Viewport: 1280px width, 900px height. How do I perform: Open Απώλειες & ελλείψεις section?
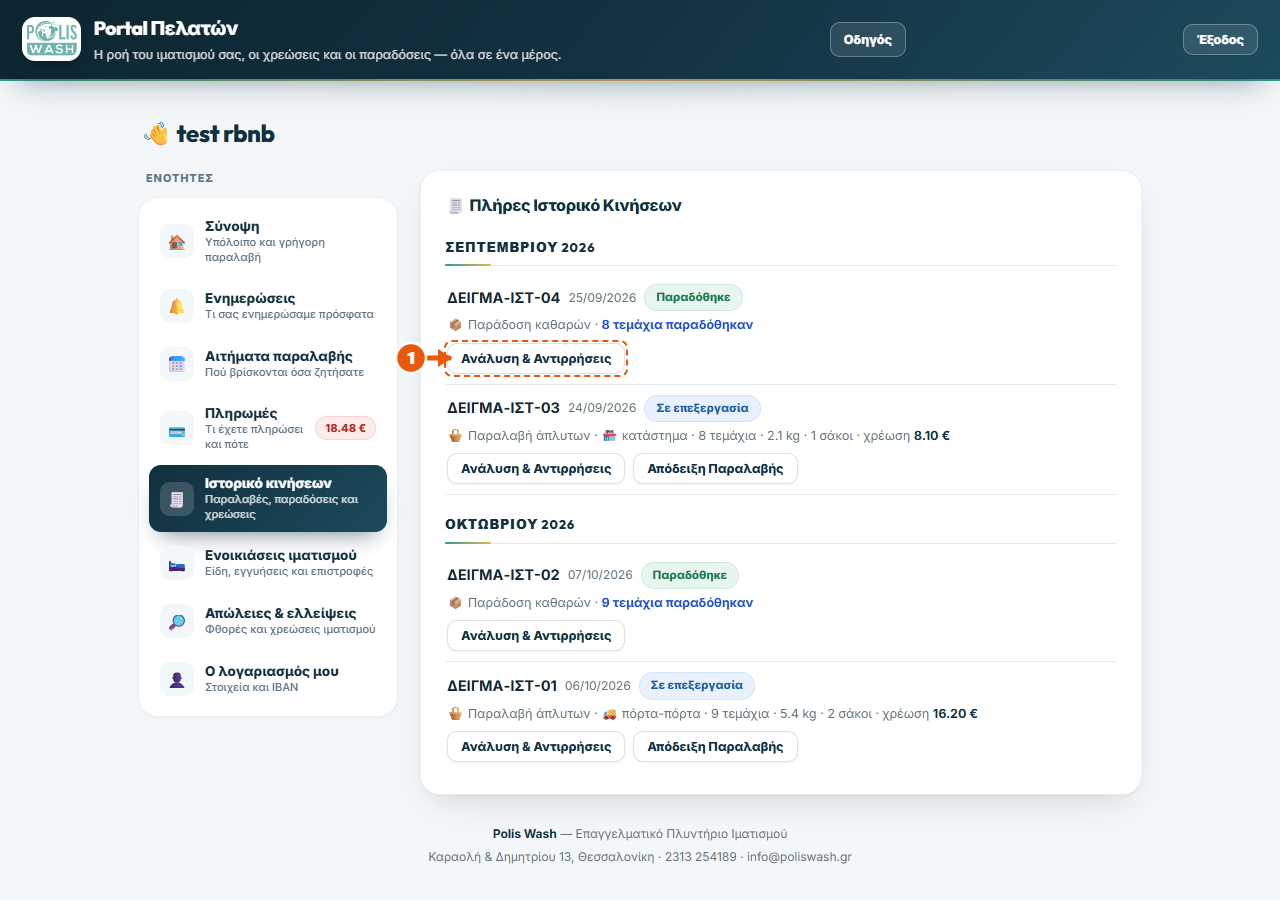[x=268, y=621]
